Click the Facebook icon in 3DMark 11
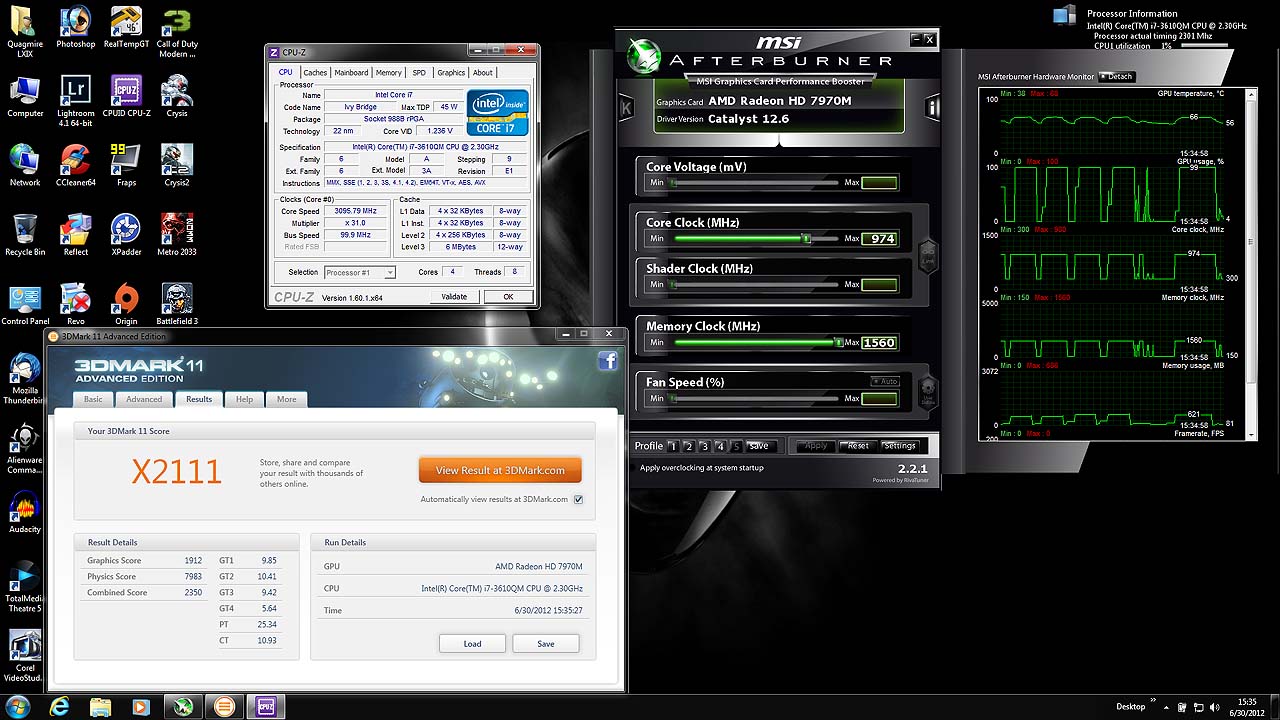1280x720 pixels. [607, 361]
